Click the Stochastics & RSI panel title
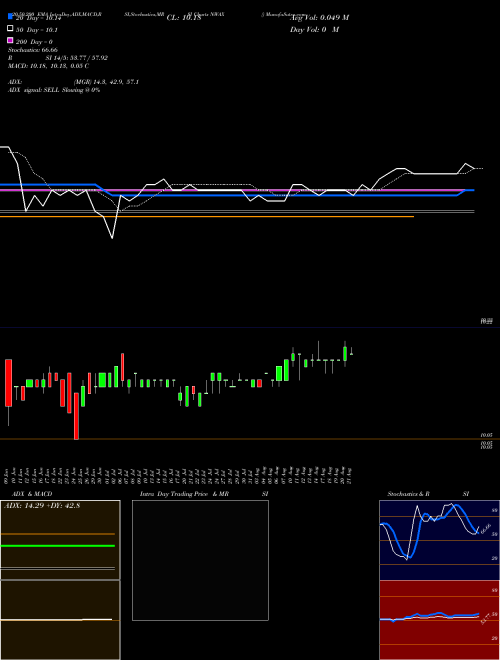The width and height of the screenshot is (500, 660). [x=409, y=494]
